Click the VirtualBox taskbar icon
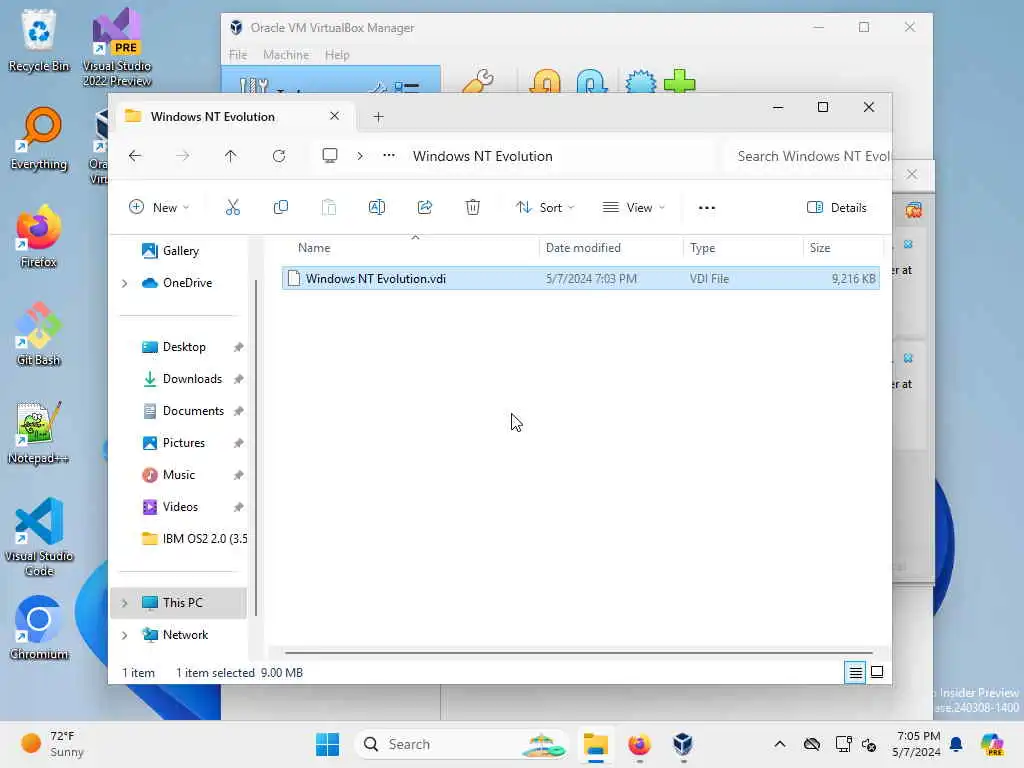Image resolution: width=1024 pixels, height=768 pixels. pyautogui.click(x=682, y=744)
